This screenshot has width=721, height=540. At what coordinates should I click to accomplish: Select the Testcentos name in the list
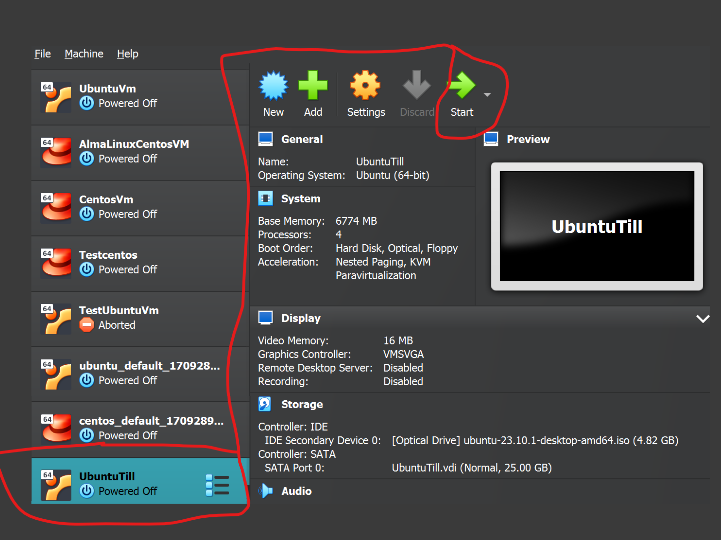tap(108, 255)
